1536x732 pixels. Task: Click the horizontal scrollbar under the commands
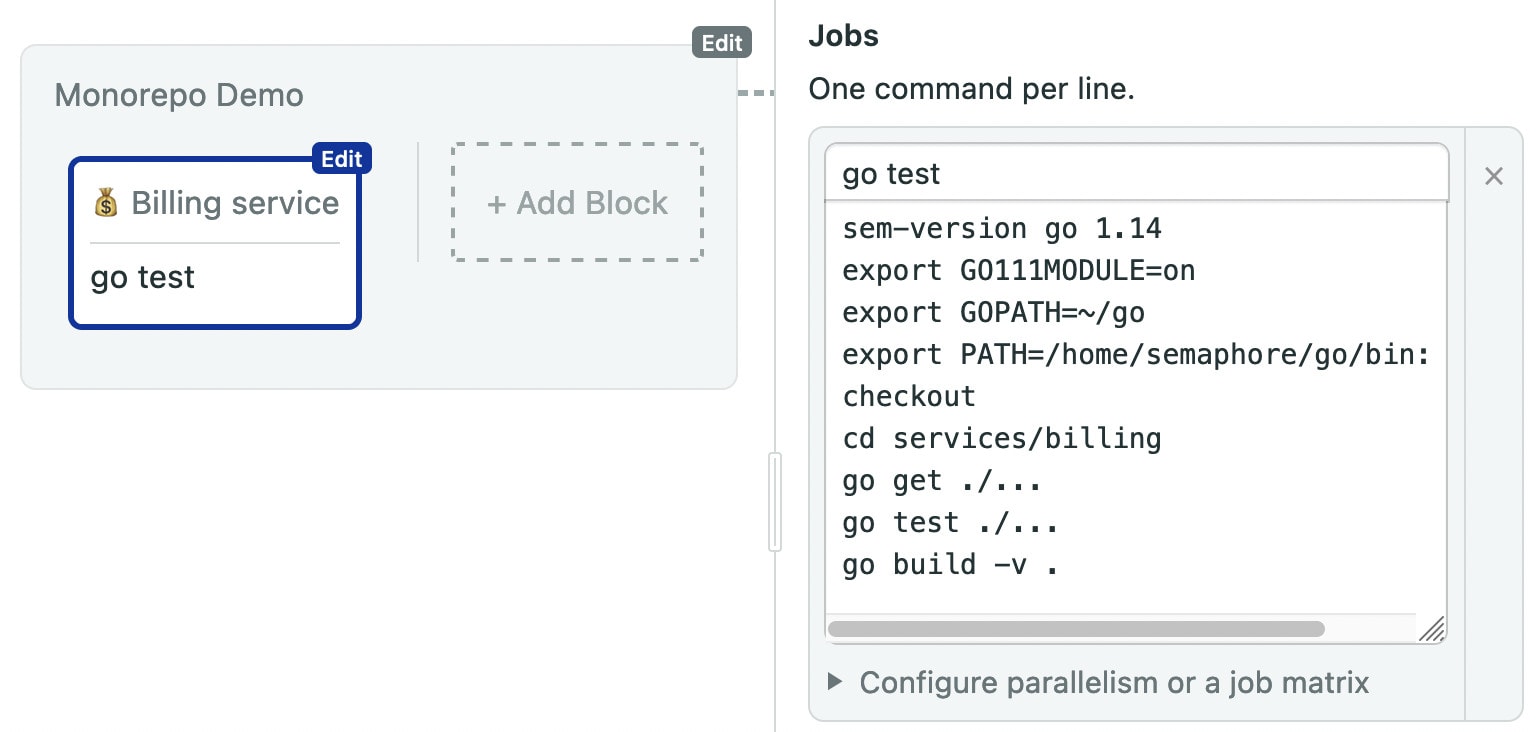point(1075,629)
